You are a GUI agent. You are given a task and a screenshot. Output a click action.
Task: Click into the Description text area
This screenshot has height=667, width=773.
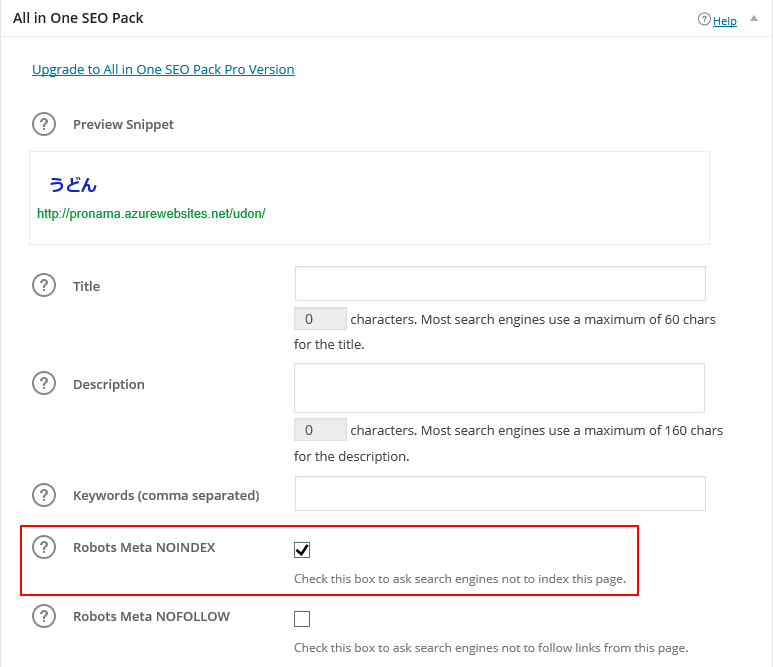tap(499, 387)
